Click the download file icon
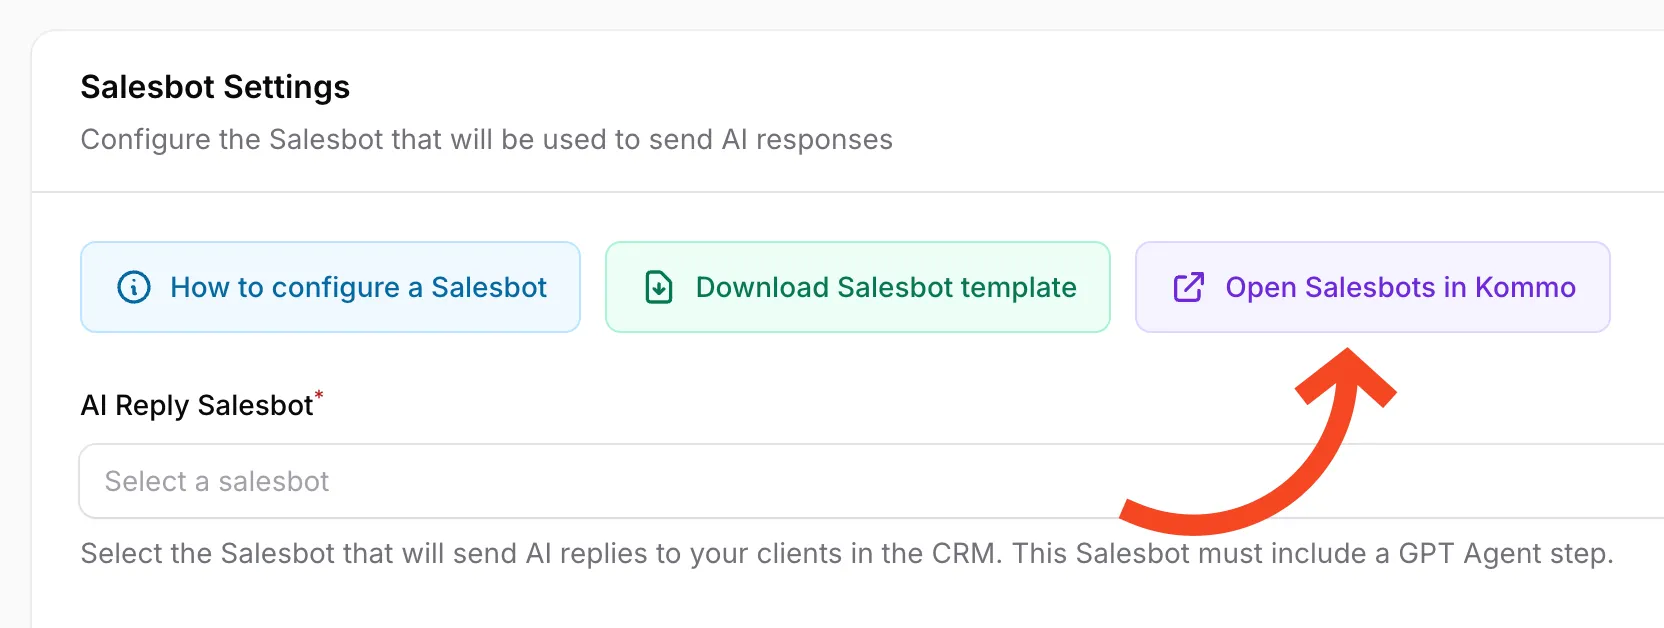Image resolution: width=1664 pixels, height=628 pixels. pos(659,287)
